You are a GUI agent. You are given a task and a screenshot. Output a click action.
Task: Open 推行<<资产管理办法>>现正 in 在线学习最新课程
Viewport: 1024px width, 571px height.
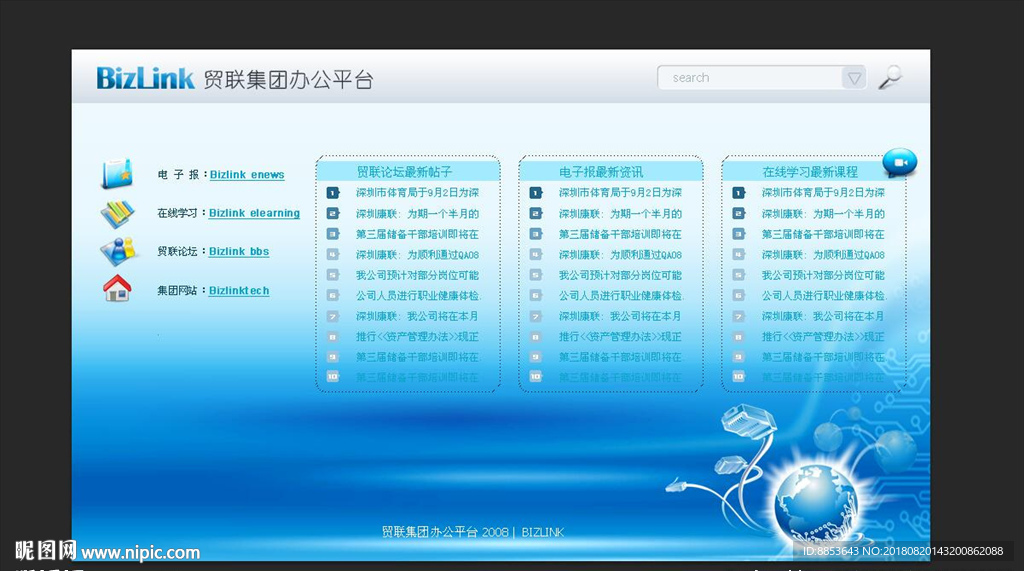pos(824,336)
